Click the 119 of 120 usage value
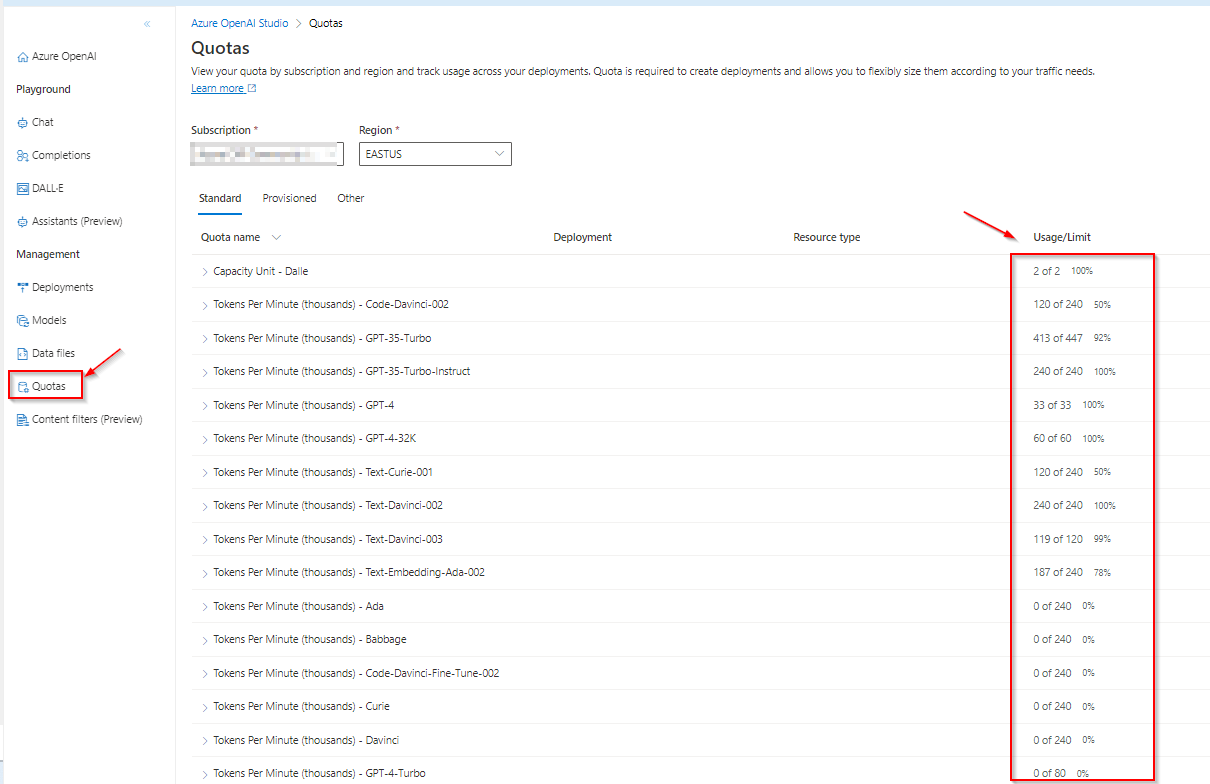Image resolution: width=1210 pixels, height=784 pixels. (1058, 539)
